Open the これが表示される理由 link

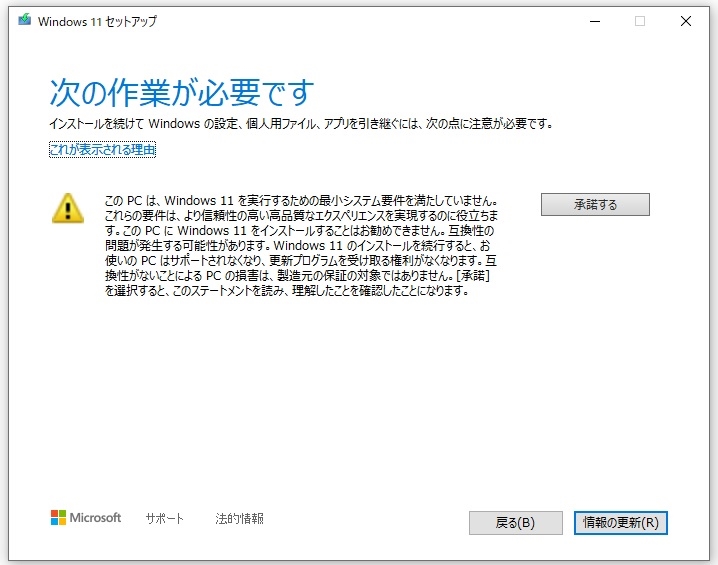coord(103,150)
